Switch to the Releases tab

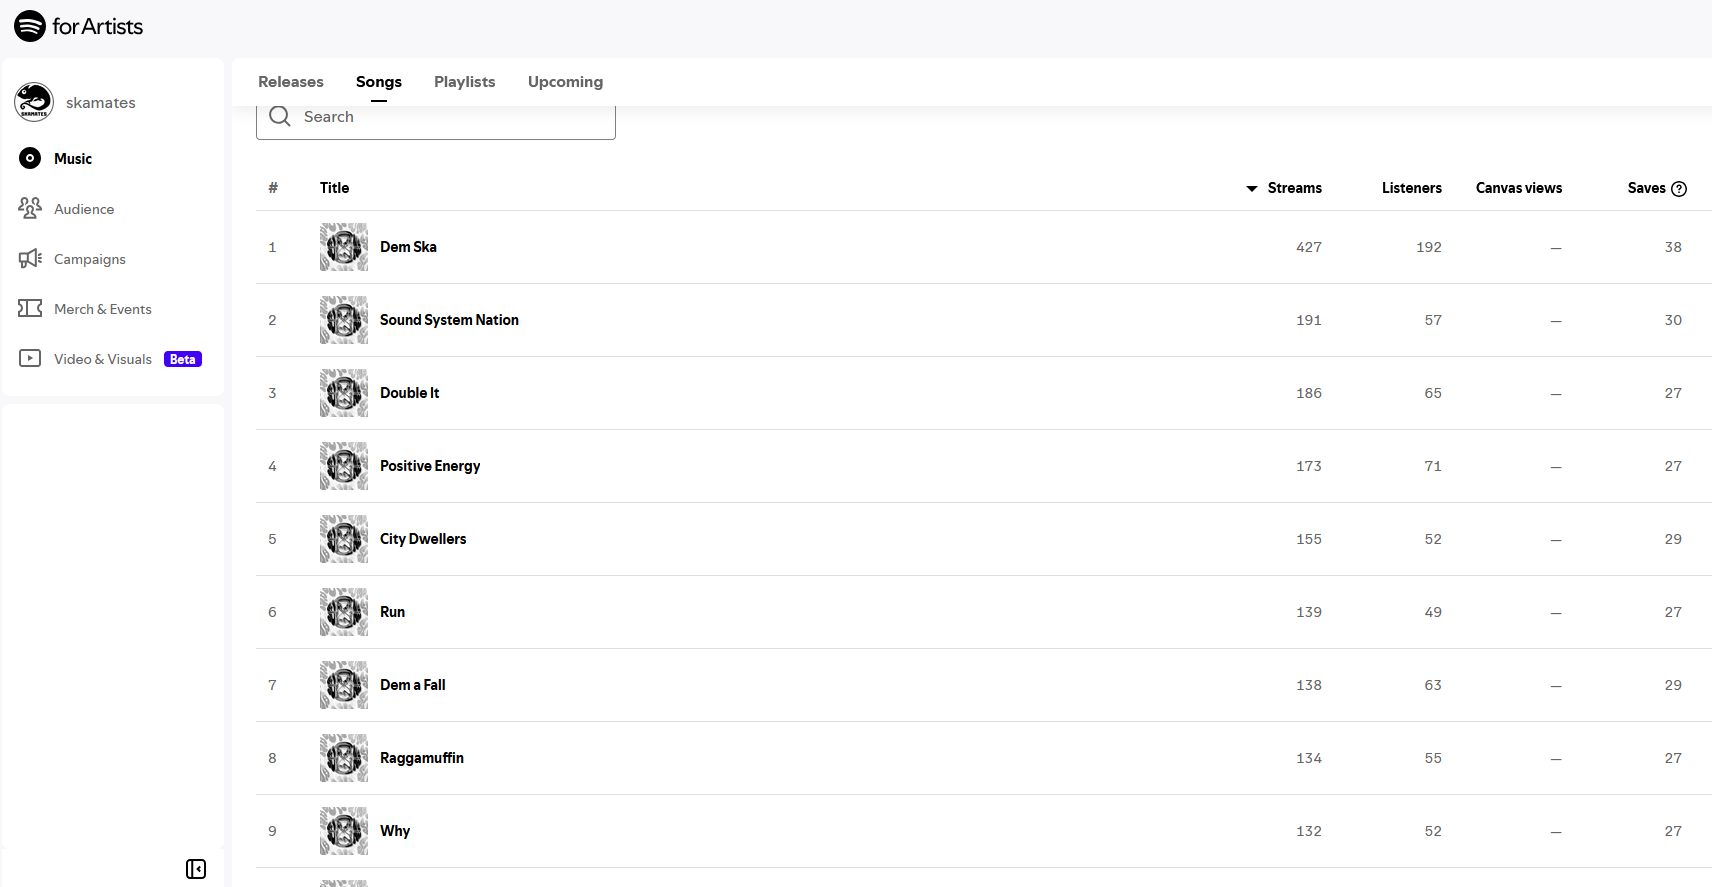pos(291,82)
